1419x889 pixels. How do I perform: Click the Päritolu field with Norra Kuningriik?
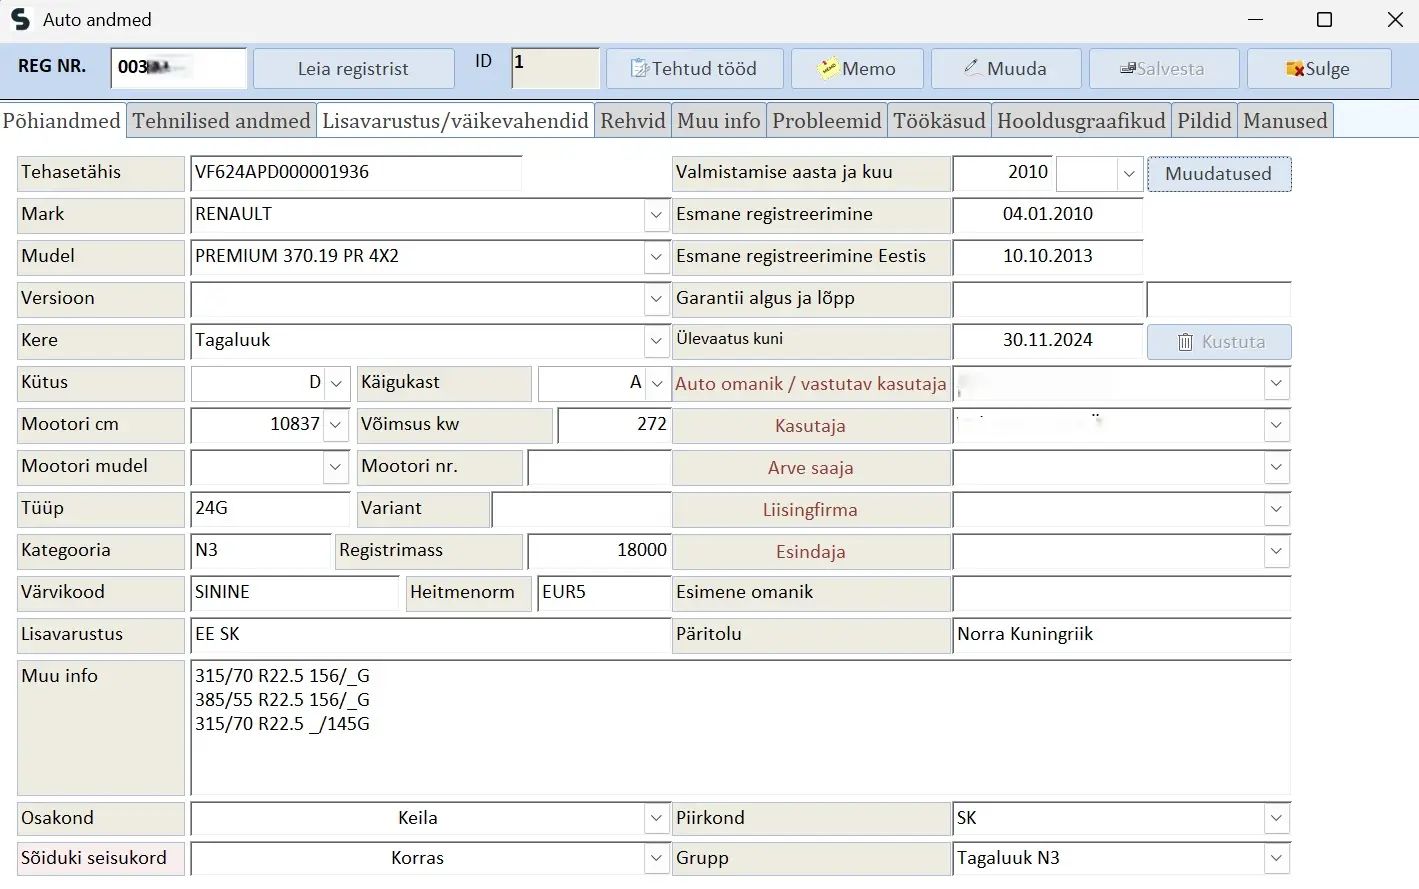point(1122,635)
